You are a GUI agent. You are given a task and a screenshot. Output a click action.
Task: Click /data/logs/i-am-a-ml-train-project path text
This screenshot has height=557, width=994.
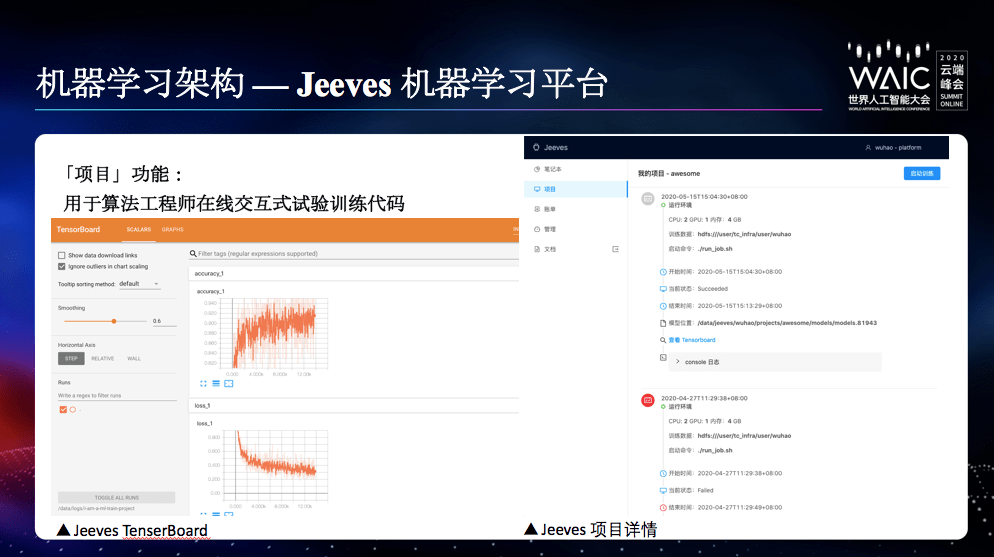[x=96, y=508]
